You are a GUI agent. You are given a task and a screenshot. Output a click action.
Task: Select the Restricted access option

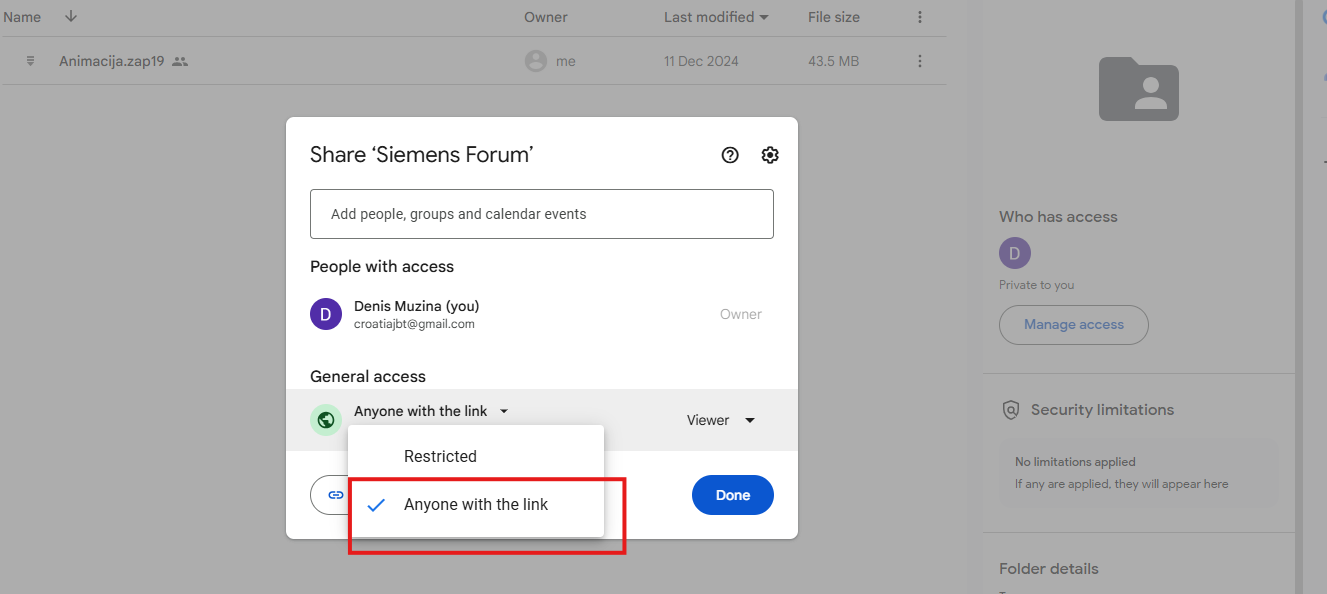(x=440, y=456)
